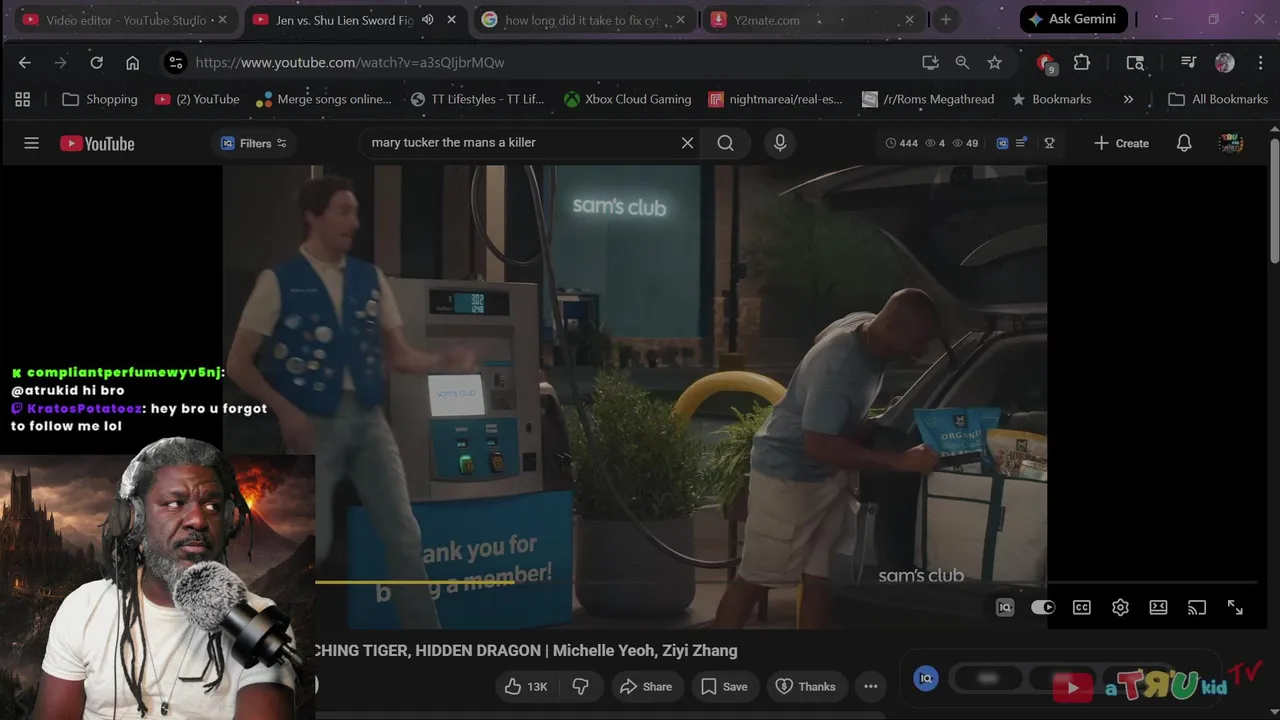Open /r/Roms Megathread bookmark
The height and width of the screenshot is (720, 1280).
(x=928, y=99)
